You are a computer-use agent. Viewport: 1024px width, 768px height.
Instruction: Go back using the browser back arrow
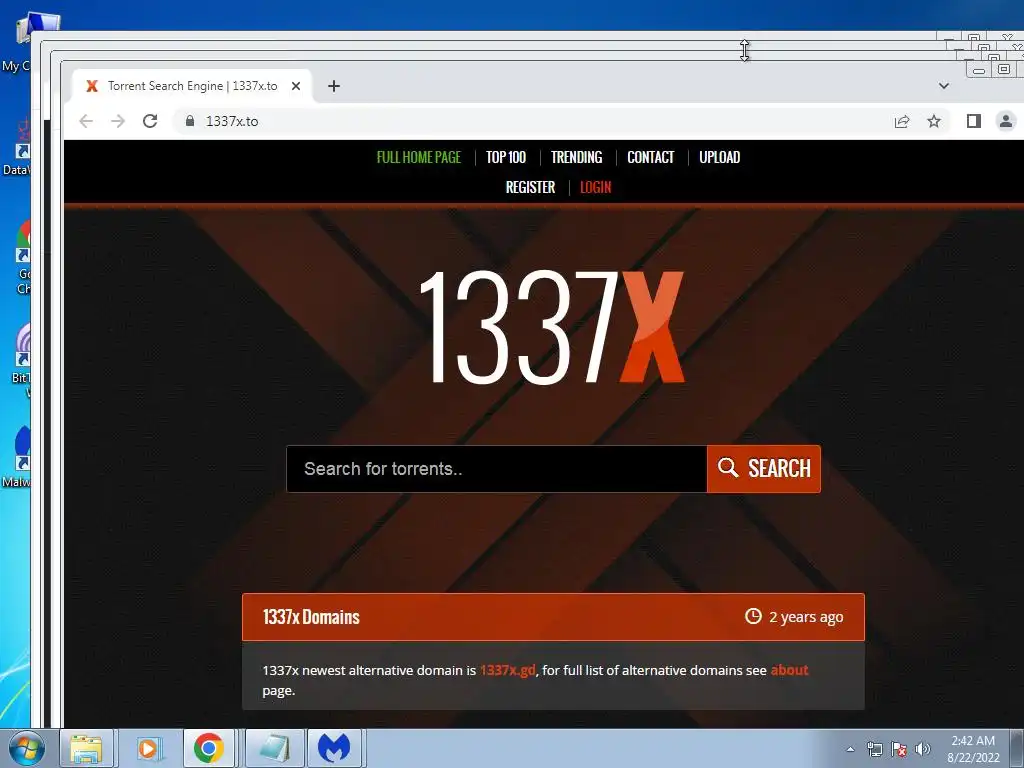(86, 121)
